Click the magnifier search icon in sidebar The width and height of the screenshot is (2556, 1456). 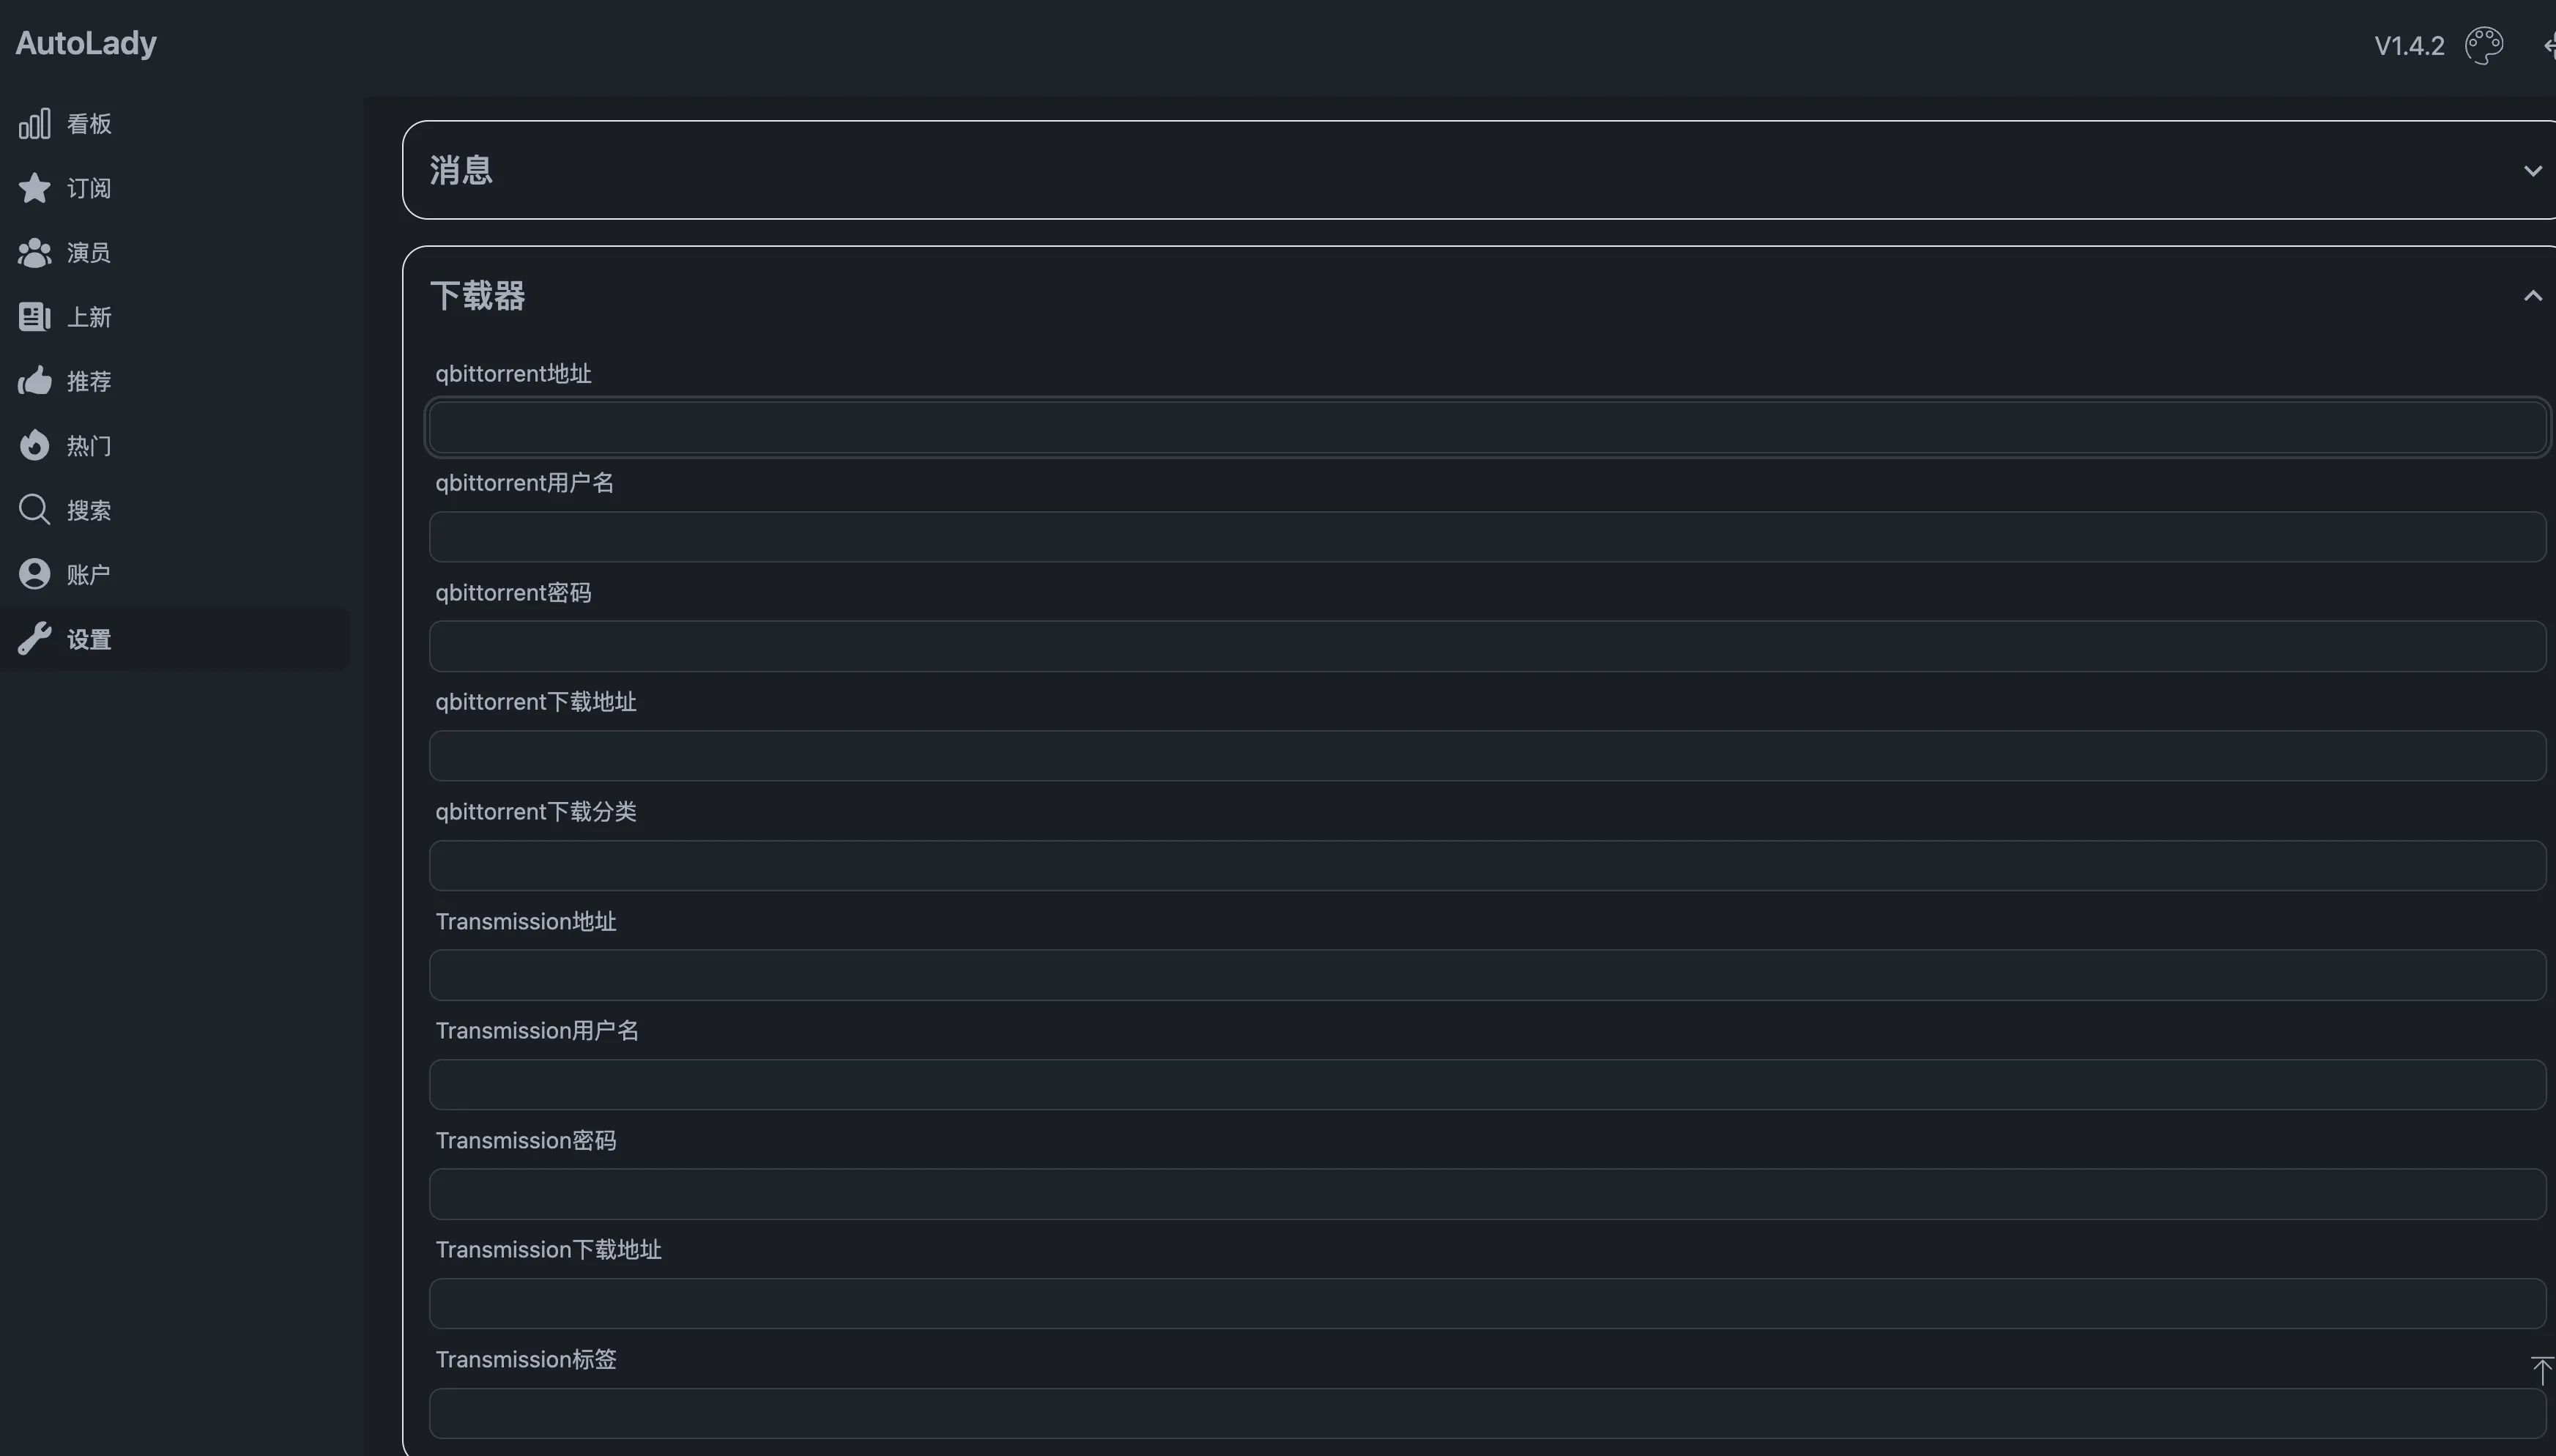pos(34,510)
